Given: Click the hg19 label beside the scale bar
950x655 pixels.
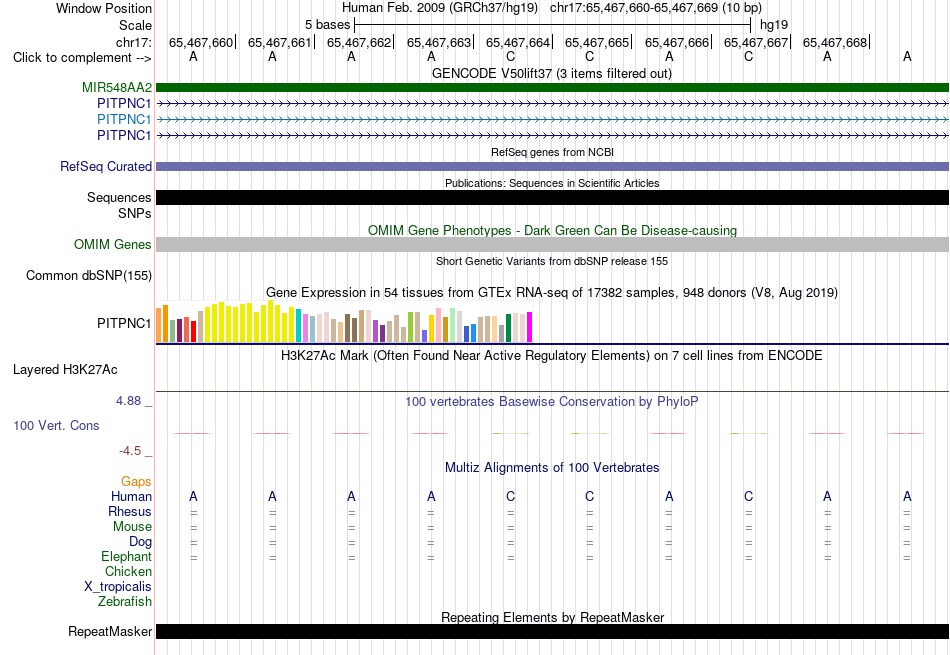Looking at the screenshot, I should tap(774, 25).
